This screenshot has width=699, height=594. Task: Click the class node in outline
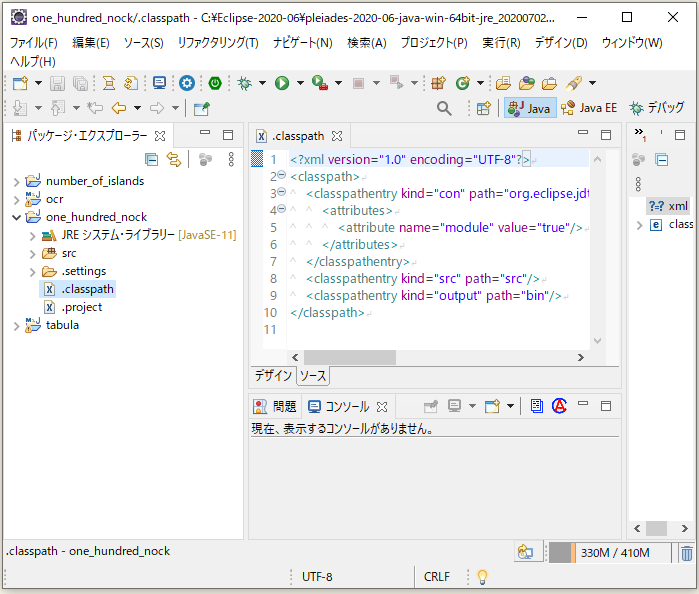[x=671, y=225]
